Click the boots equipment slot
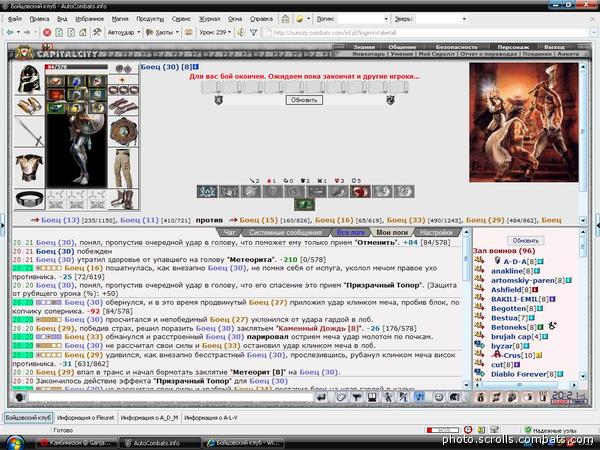 coord(124,199)
